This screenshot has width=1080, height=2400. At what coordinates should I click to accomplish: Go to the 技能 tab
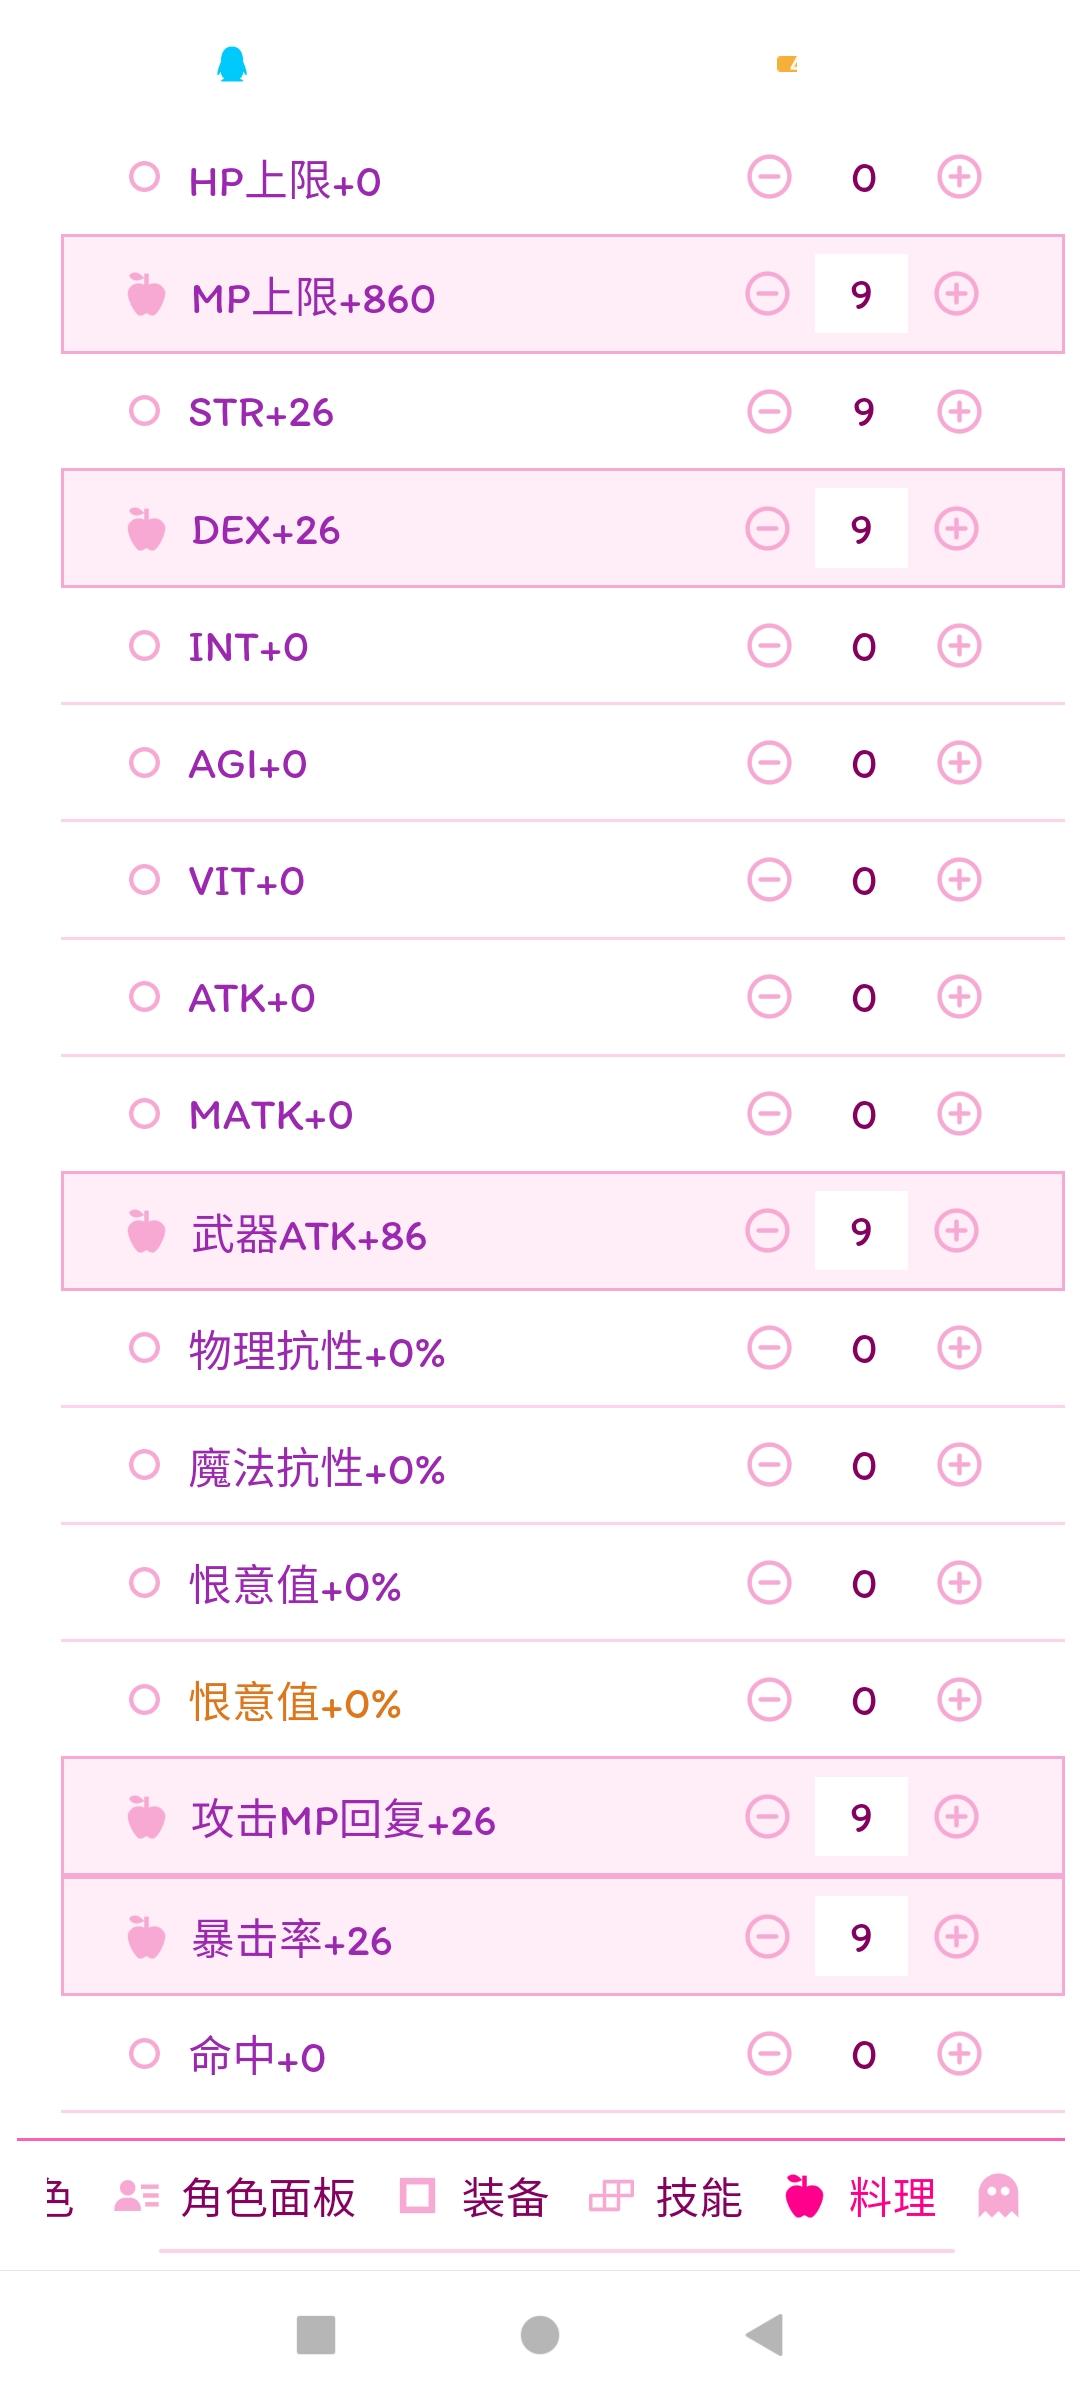pos(698,2198)
